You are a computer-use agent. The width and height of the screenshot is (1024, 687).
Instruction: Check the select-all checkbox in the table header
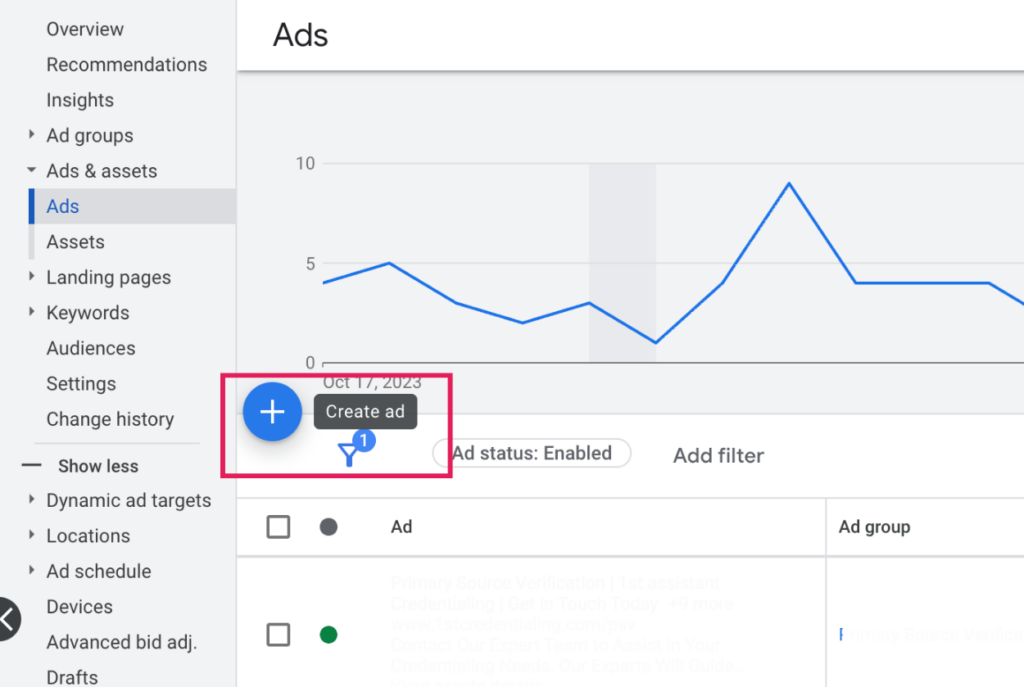[x=278, y=527]
